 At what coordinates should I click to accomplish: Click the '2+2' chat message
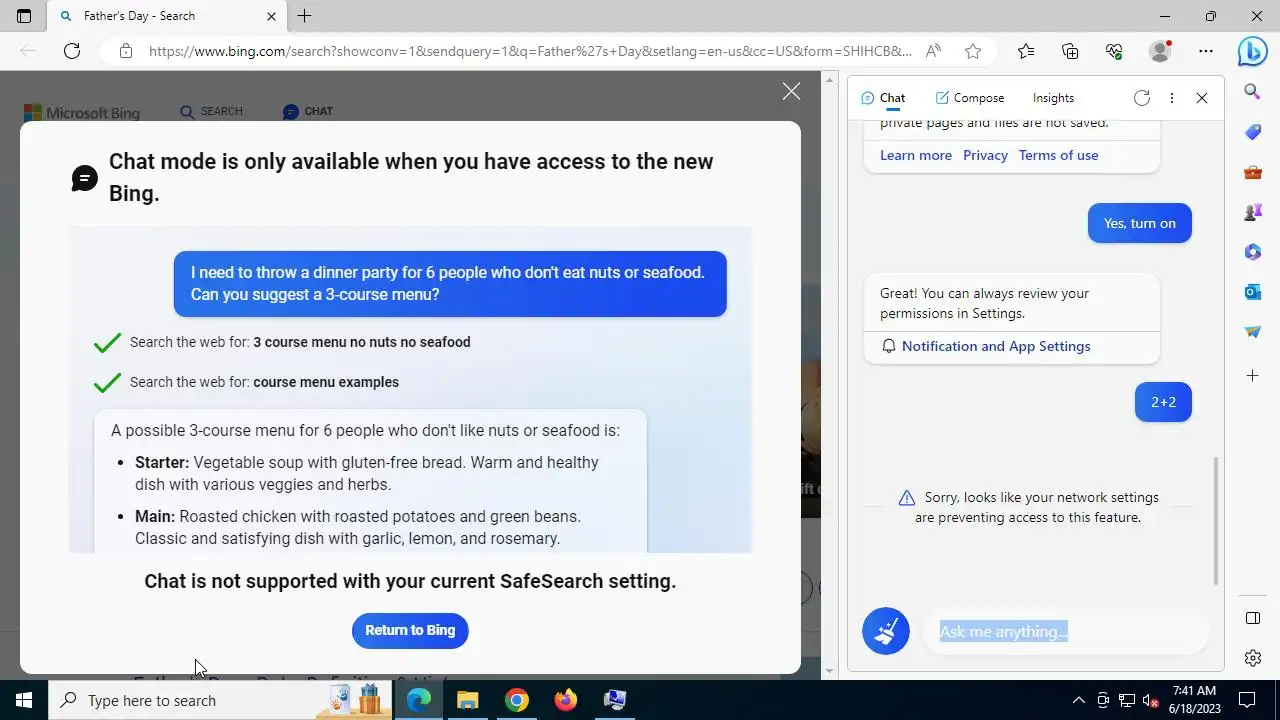[x=1163, y=402]
